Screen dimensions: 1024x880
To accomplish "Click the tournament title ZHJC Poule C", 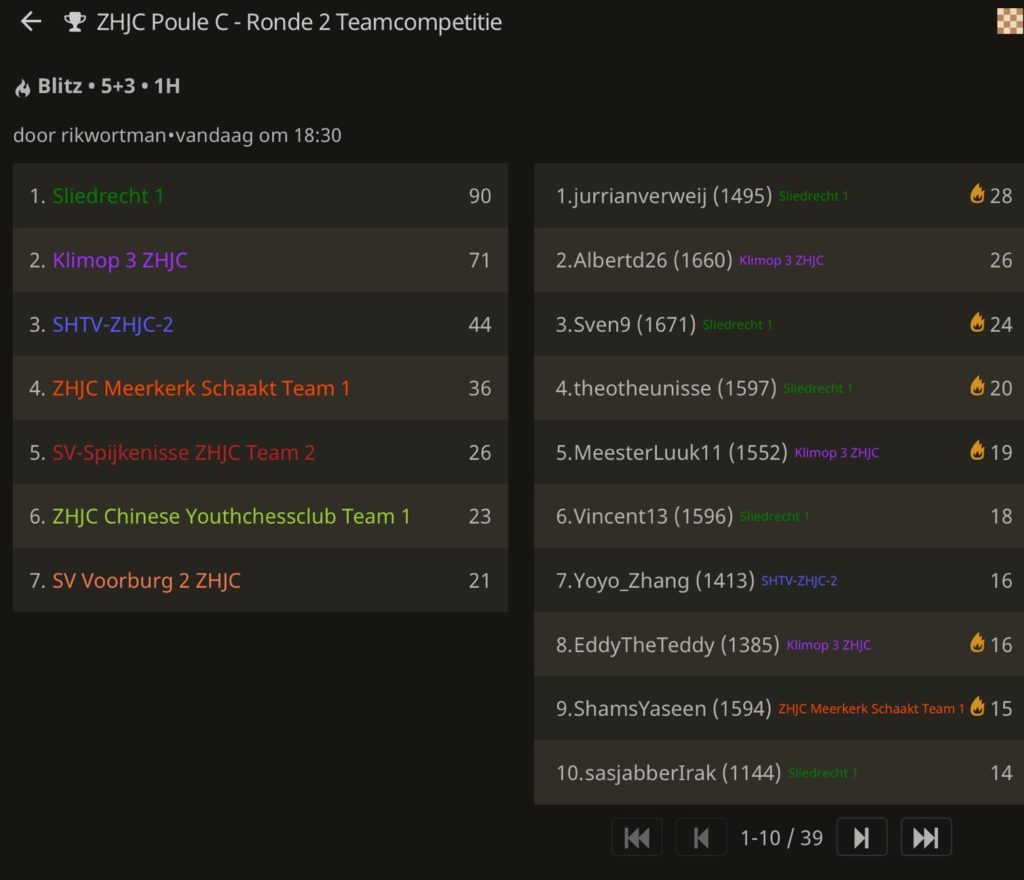I will click(299, 22).
